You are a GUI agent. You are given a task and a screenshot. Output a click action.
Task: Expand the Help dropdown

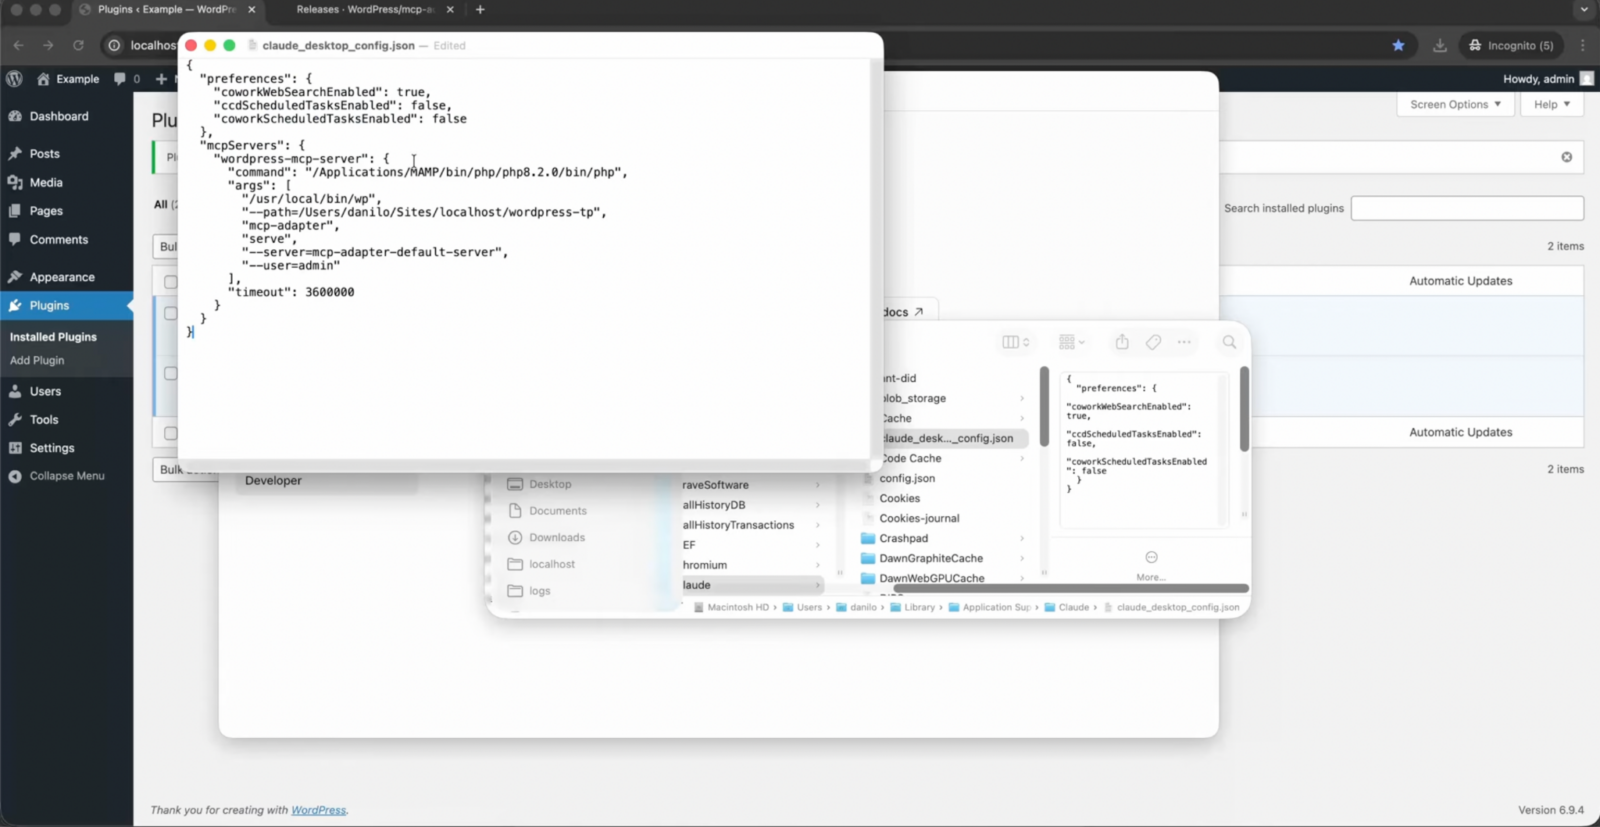click(1552, 104)
